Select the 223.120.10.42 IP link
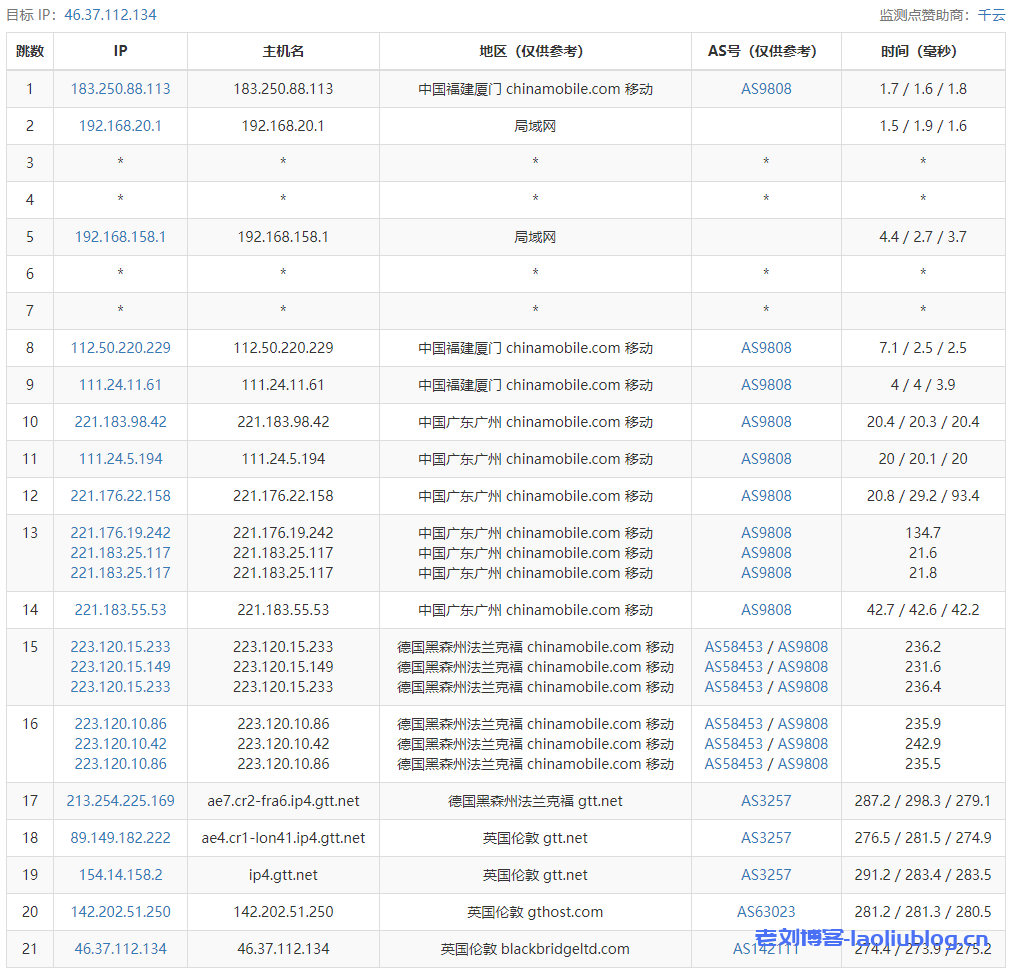This screenshot has height=976, width=1014. click(120, 744)
